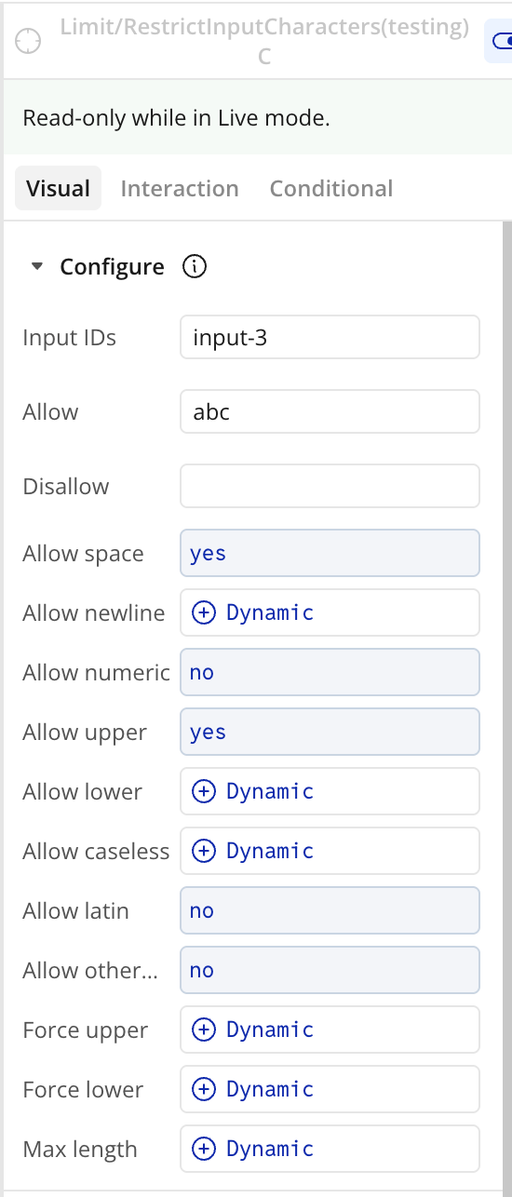
Task: Click the Input IDs field containing input-3
Action: pos(330,337)
